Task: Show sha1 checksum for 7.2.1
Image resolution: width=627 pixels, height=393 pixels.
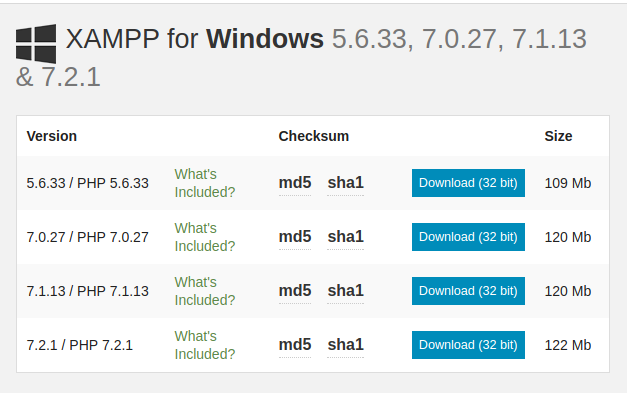Action: point(345,345)
